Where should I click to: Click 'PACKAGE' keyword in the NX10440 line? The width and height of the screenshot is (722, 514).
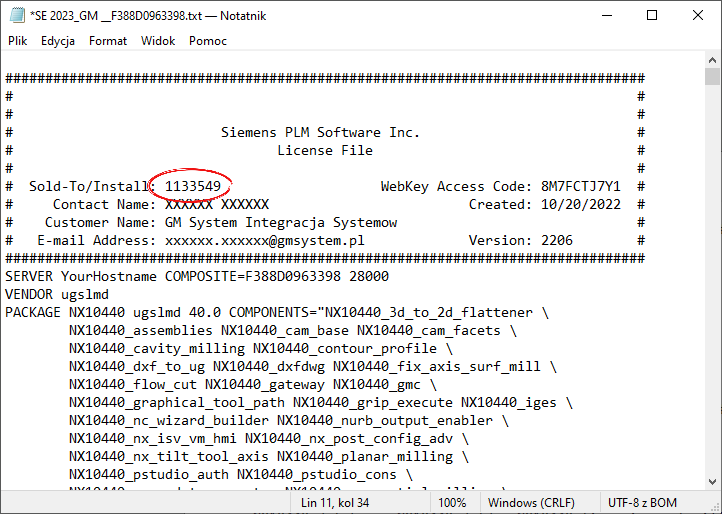click(33, 312)
